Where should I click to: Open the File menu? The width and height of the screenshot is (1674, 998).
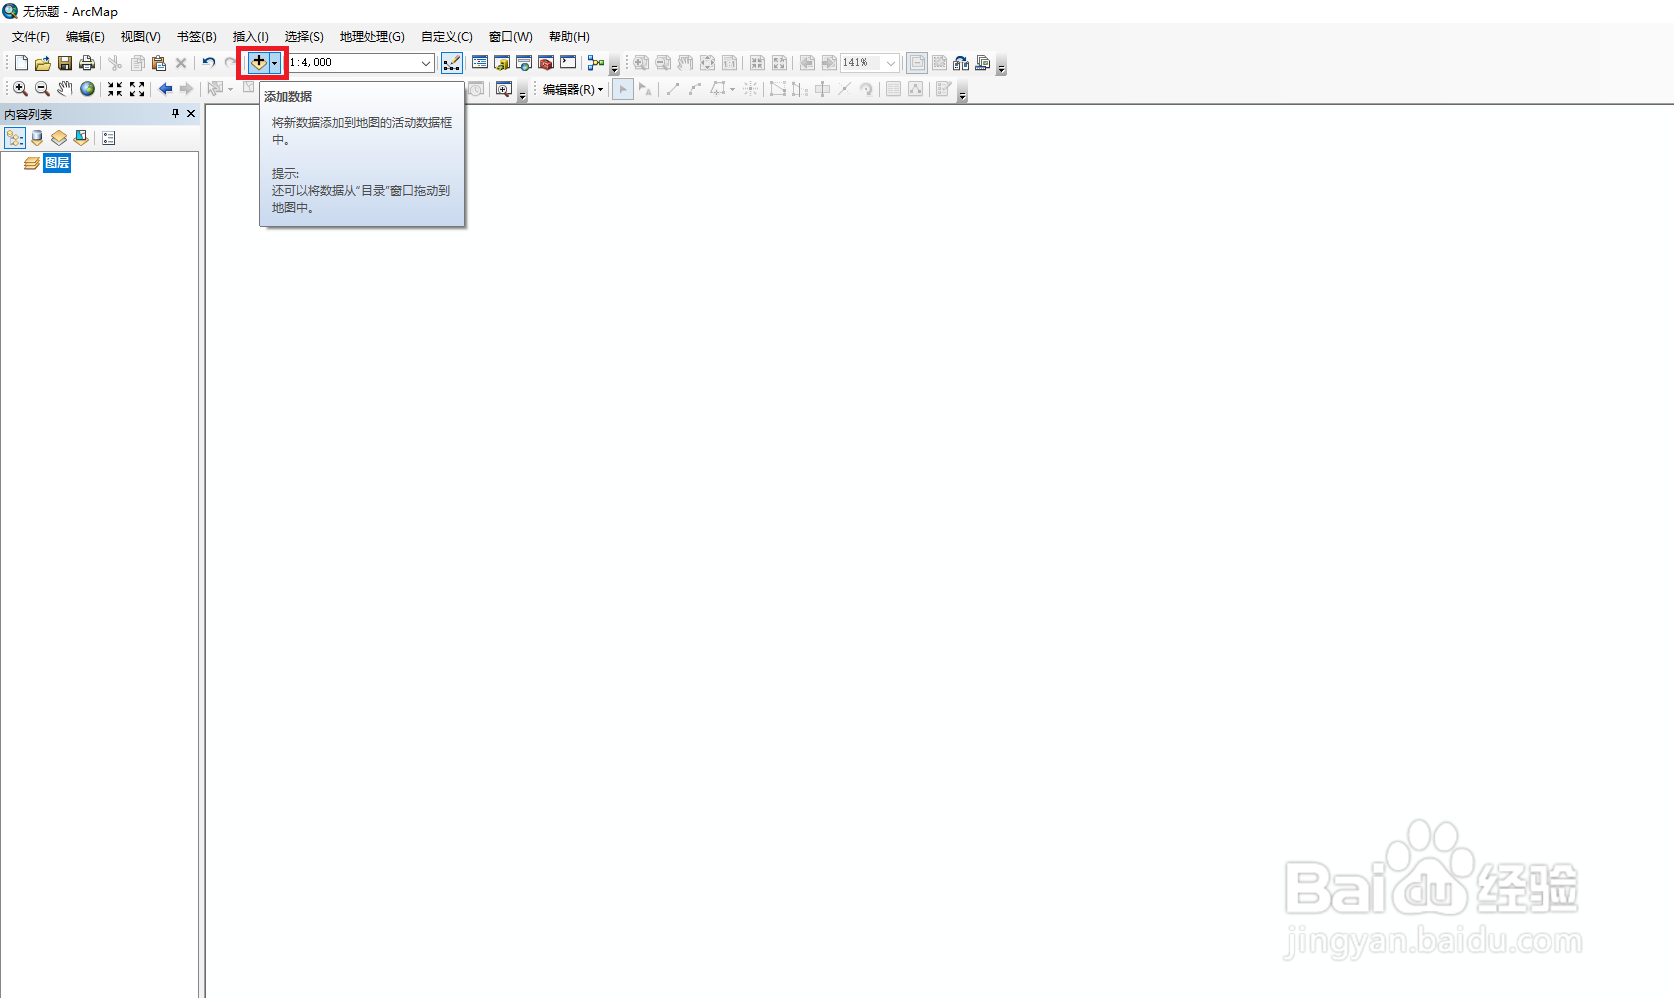31,37
